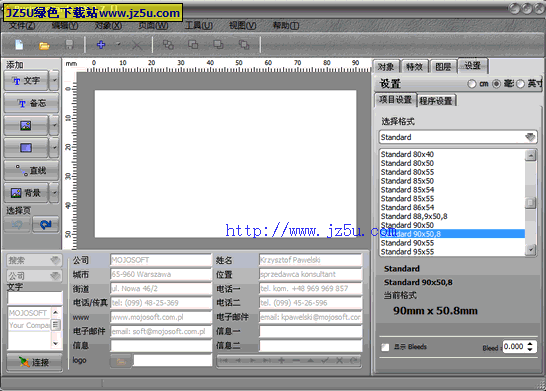Expand the 背景 button dropdown arrow
The width and height of the screenshot is (546, 391).
[54, 193]
